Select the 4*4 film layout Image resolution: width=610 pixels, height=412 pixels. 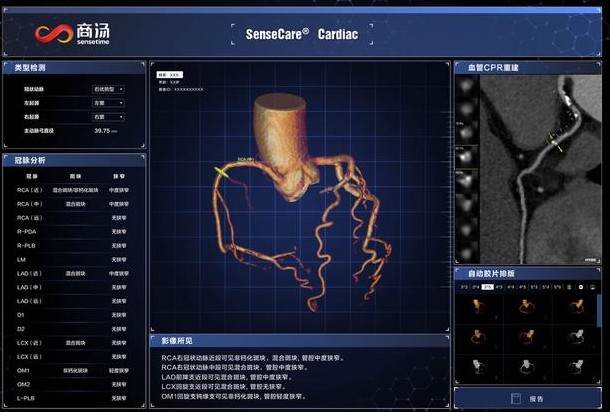coord(511,287)
